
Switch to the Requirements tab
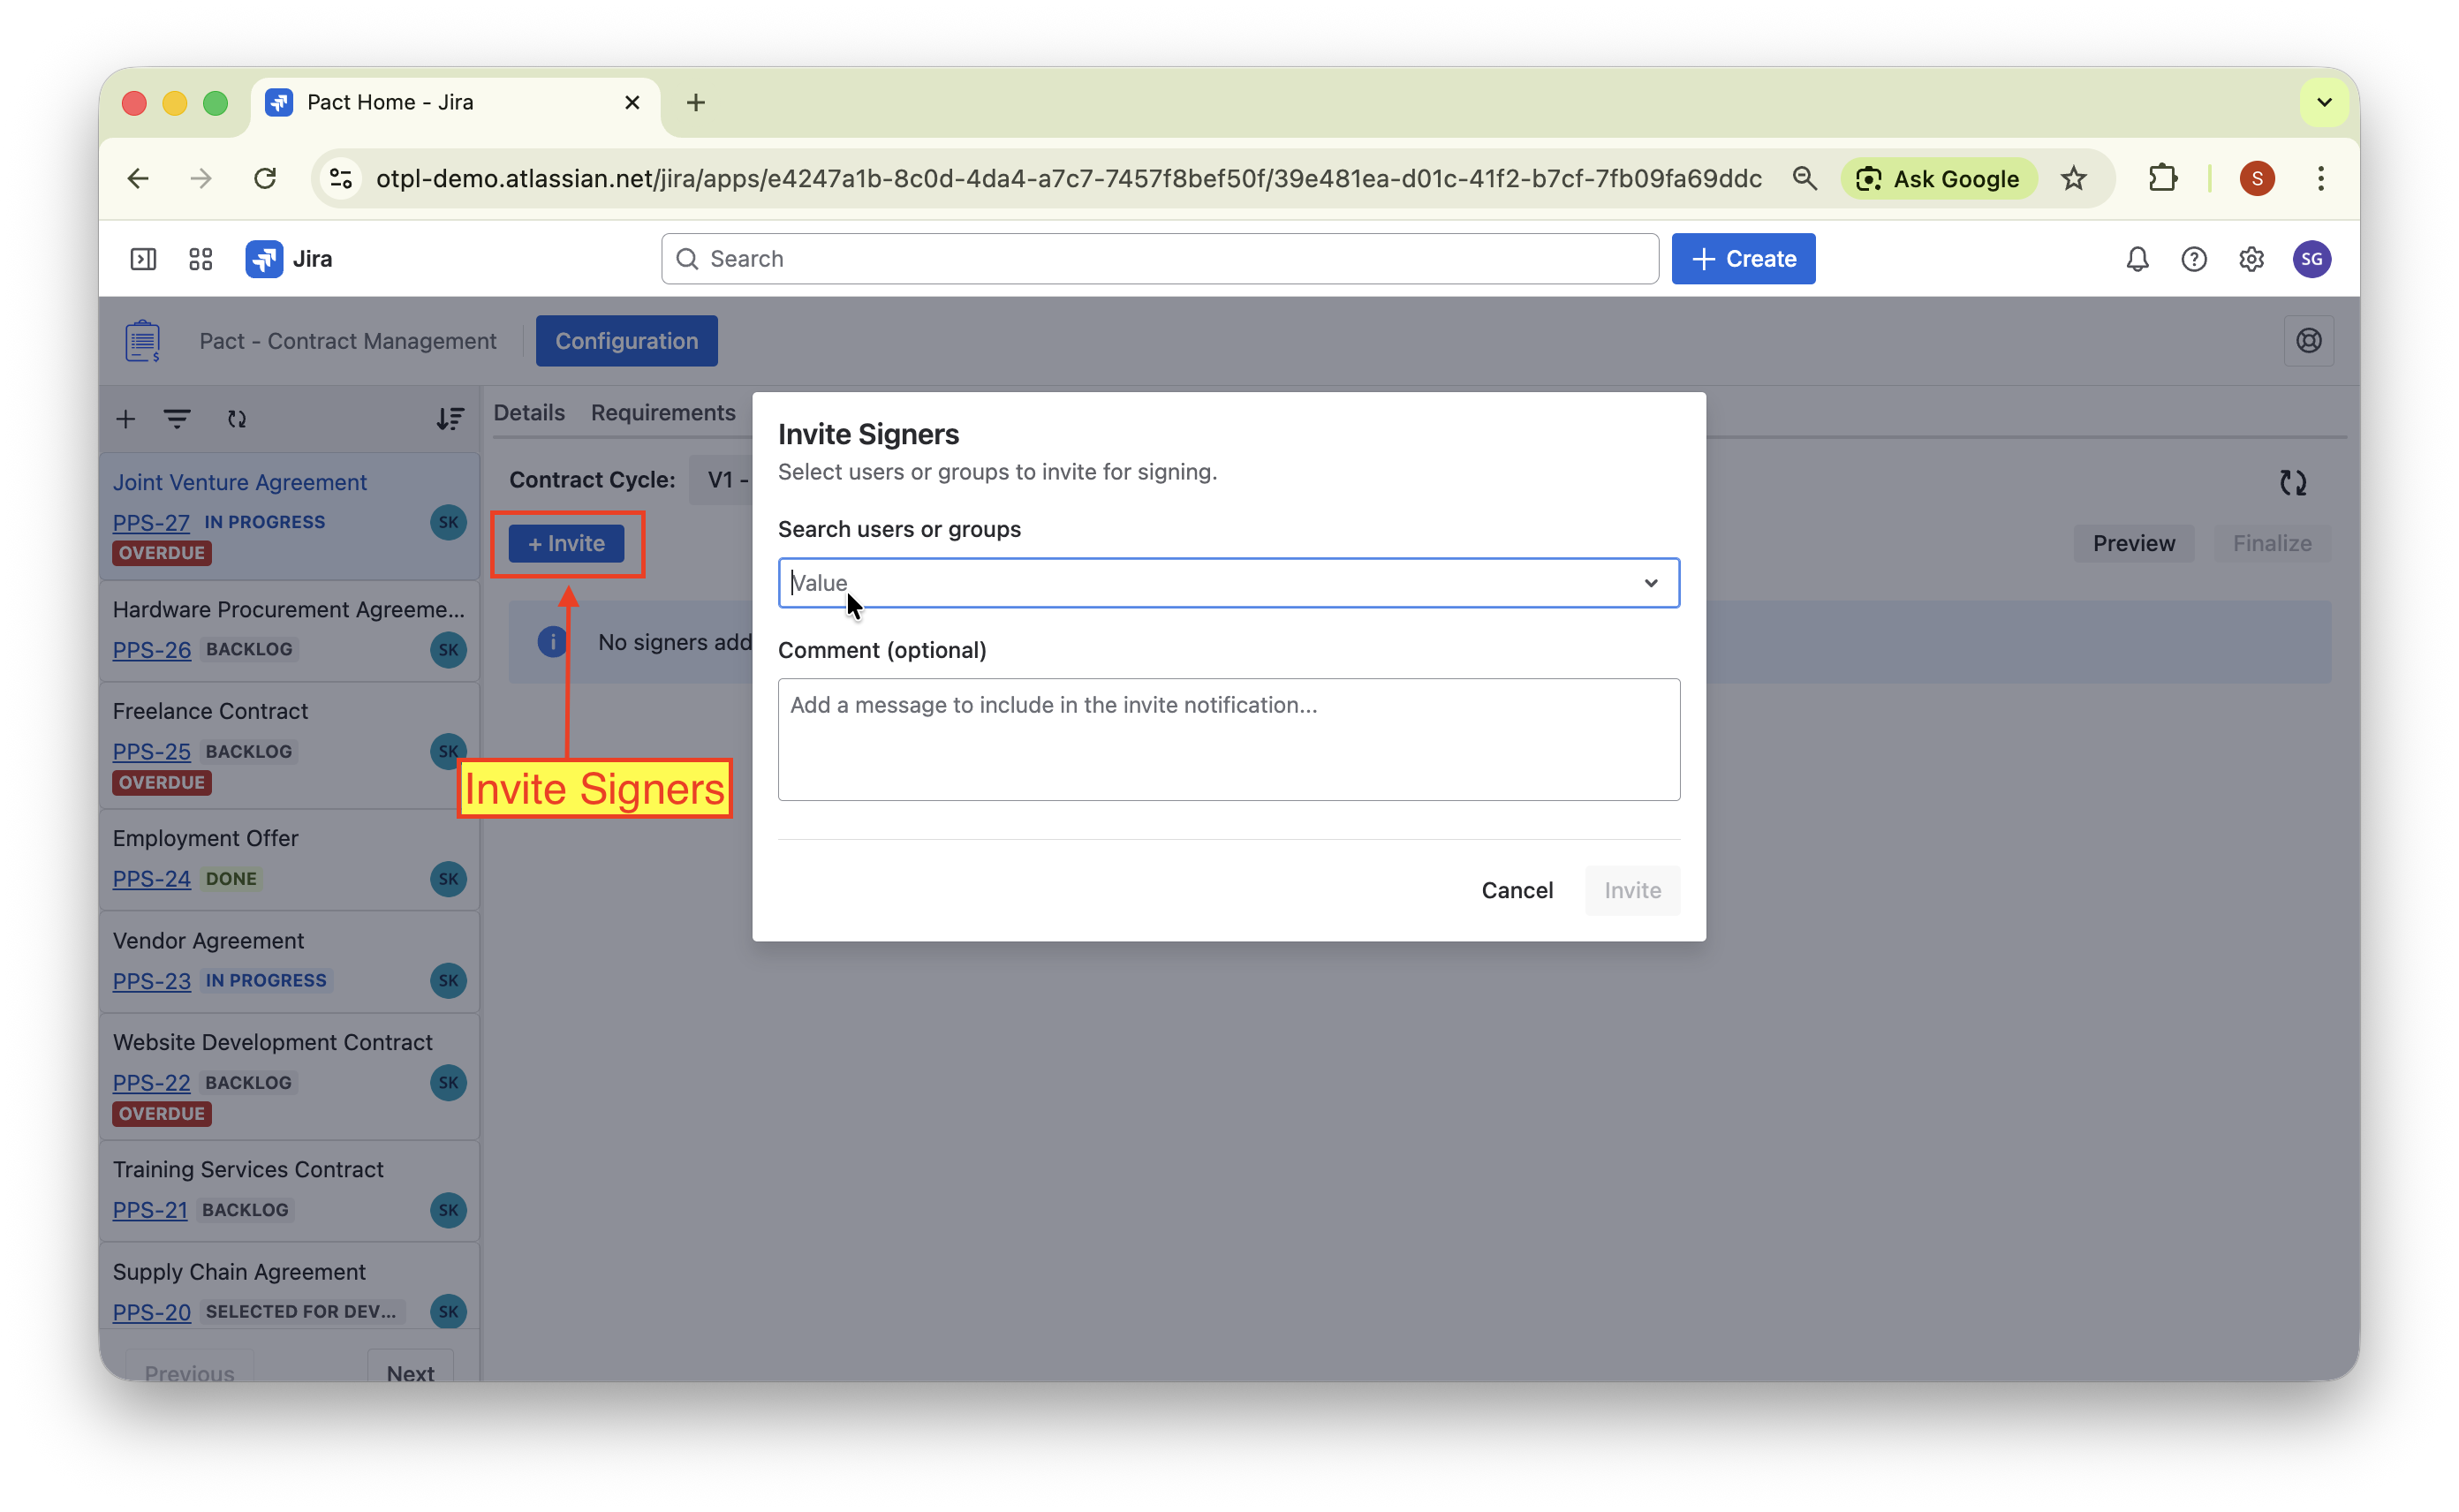[663, 413]
